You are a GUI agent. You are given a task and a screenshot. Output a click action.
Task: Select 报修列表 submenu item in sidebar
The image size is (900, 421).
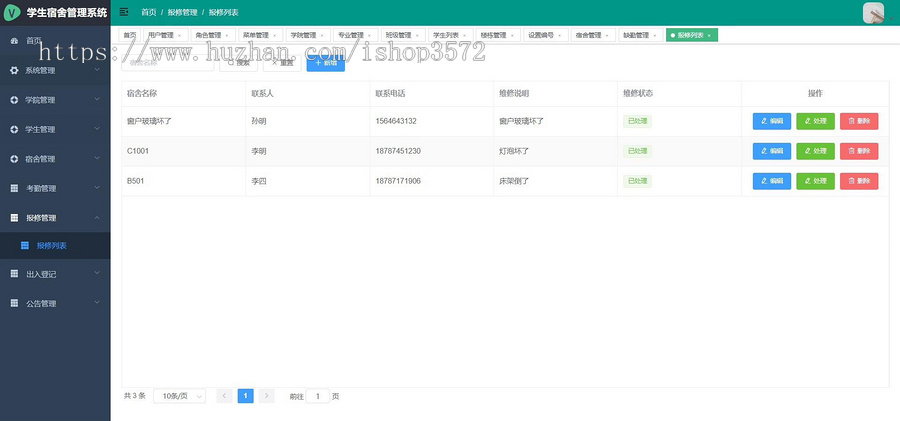[55, 246]
